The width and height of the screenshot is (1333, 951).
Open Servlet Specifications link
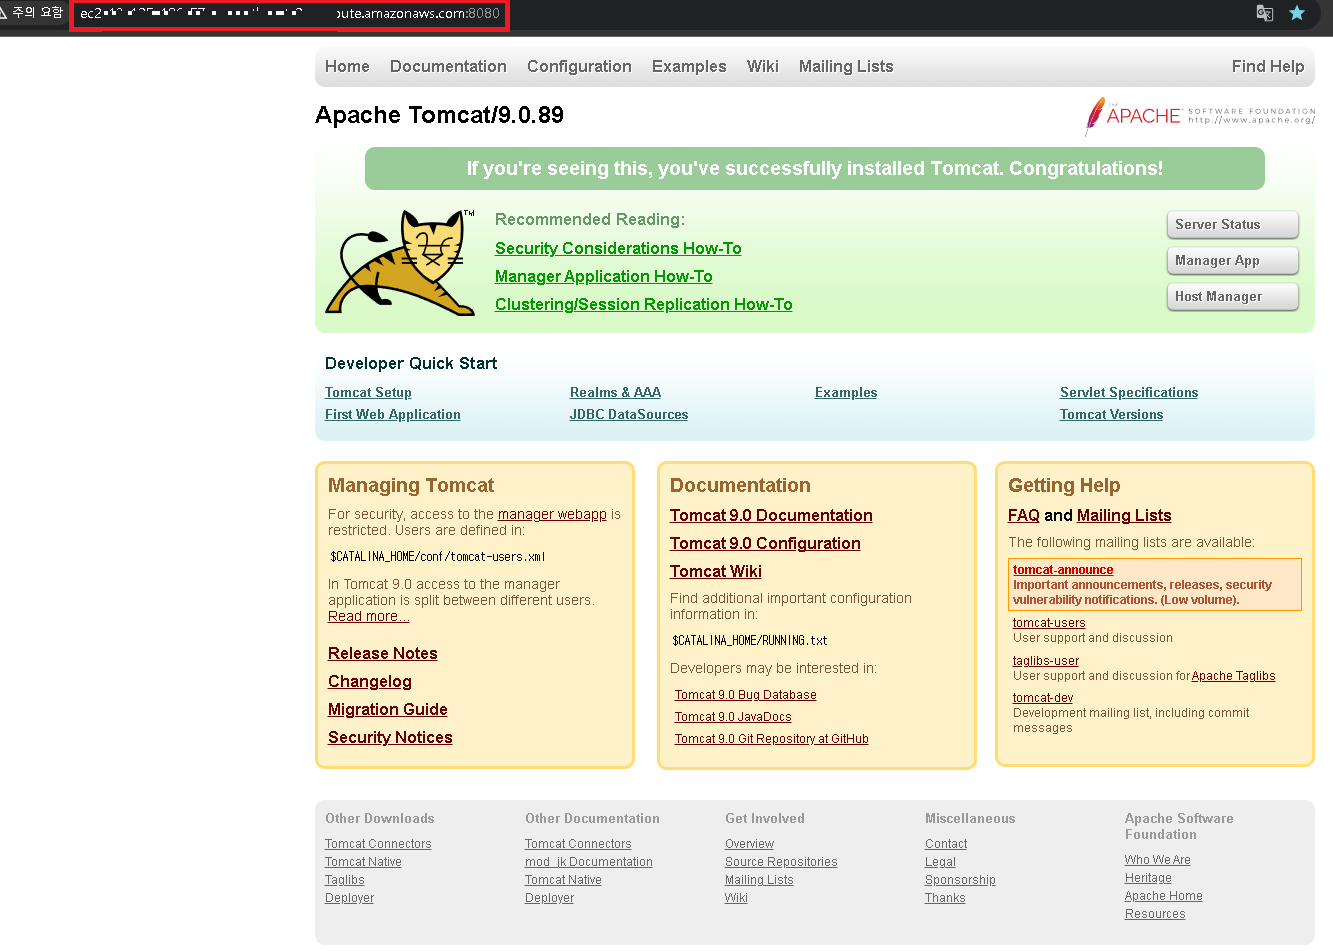pyautogui.click(x=1129, y=392)
